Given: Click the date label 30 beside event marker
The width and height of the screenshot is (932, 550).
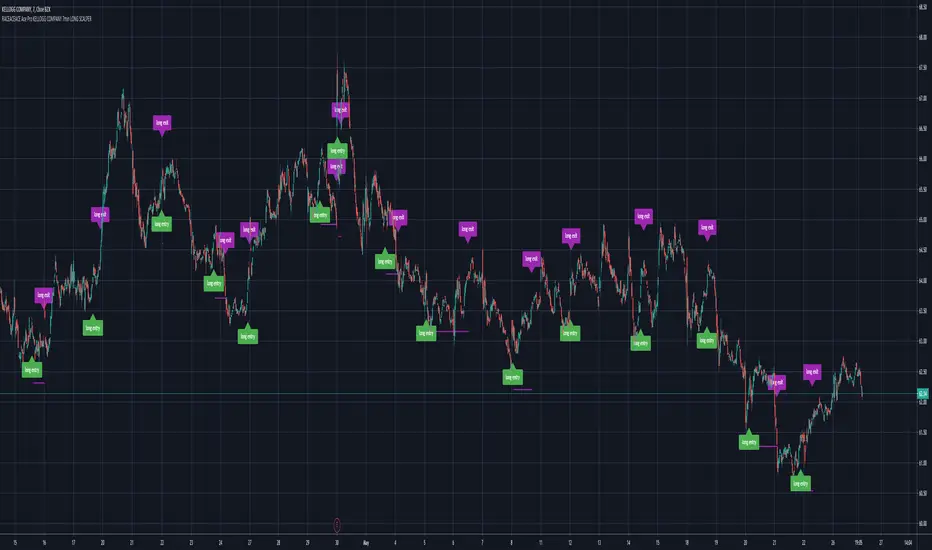Looking at the screenshot, I should tap(336, 542).
